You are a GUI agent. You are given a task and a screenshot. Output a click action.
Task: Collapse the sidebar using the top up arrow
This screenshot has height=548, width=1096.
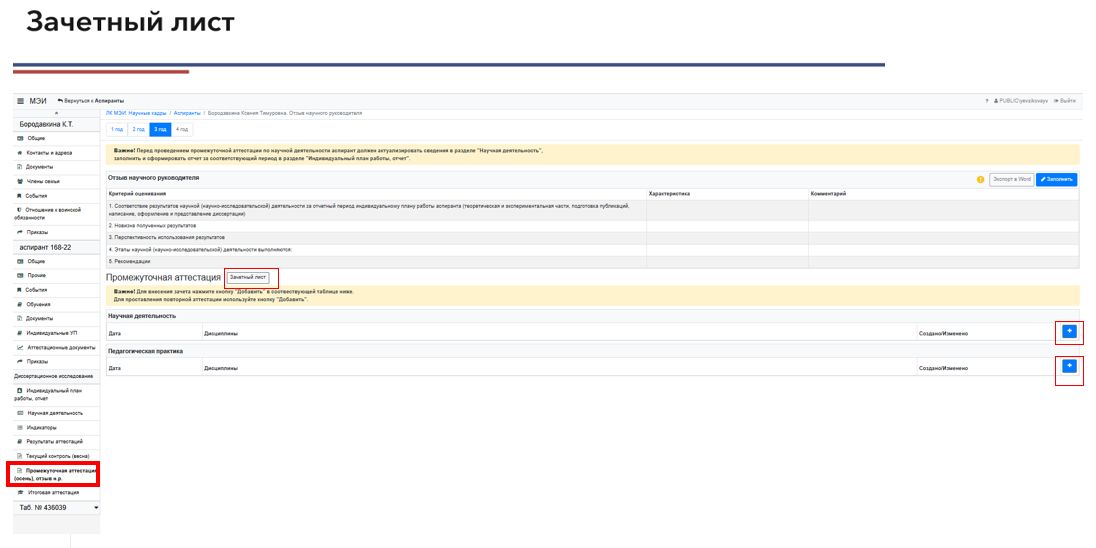click(55, 113)
